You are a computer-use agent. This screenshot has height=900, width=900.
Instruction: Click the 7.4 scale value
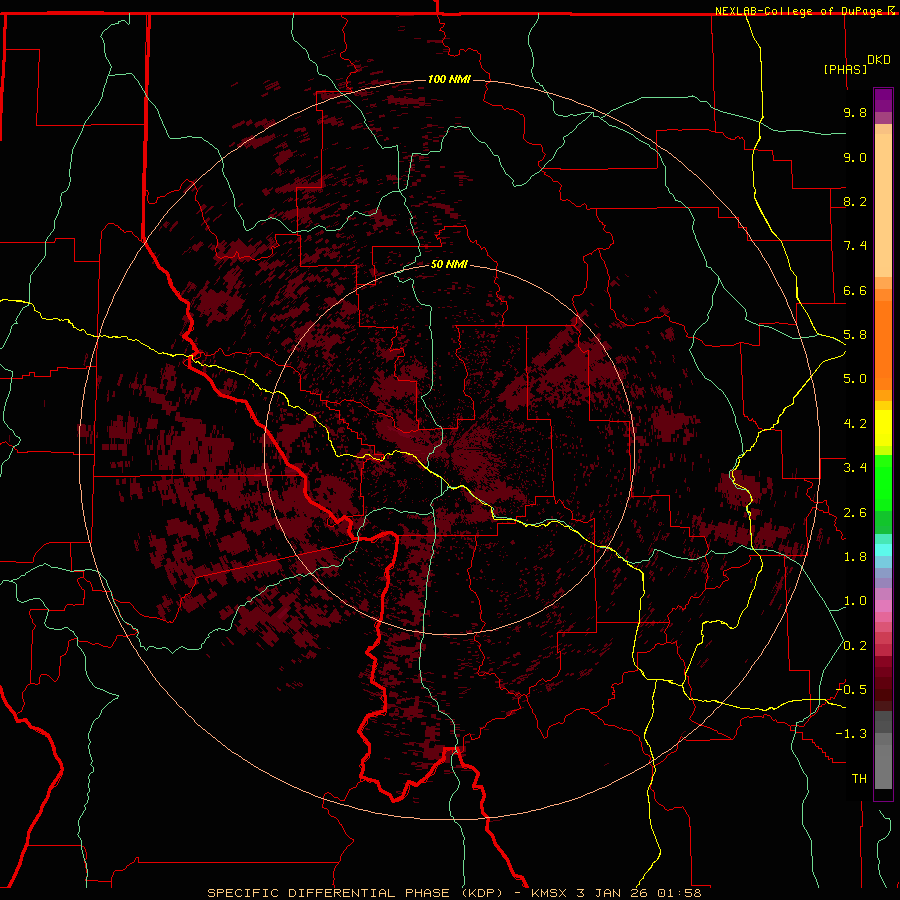pos(855,246)
